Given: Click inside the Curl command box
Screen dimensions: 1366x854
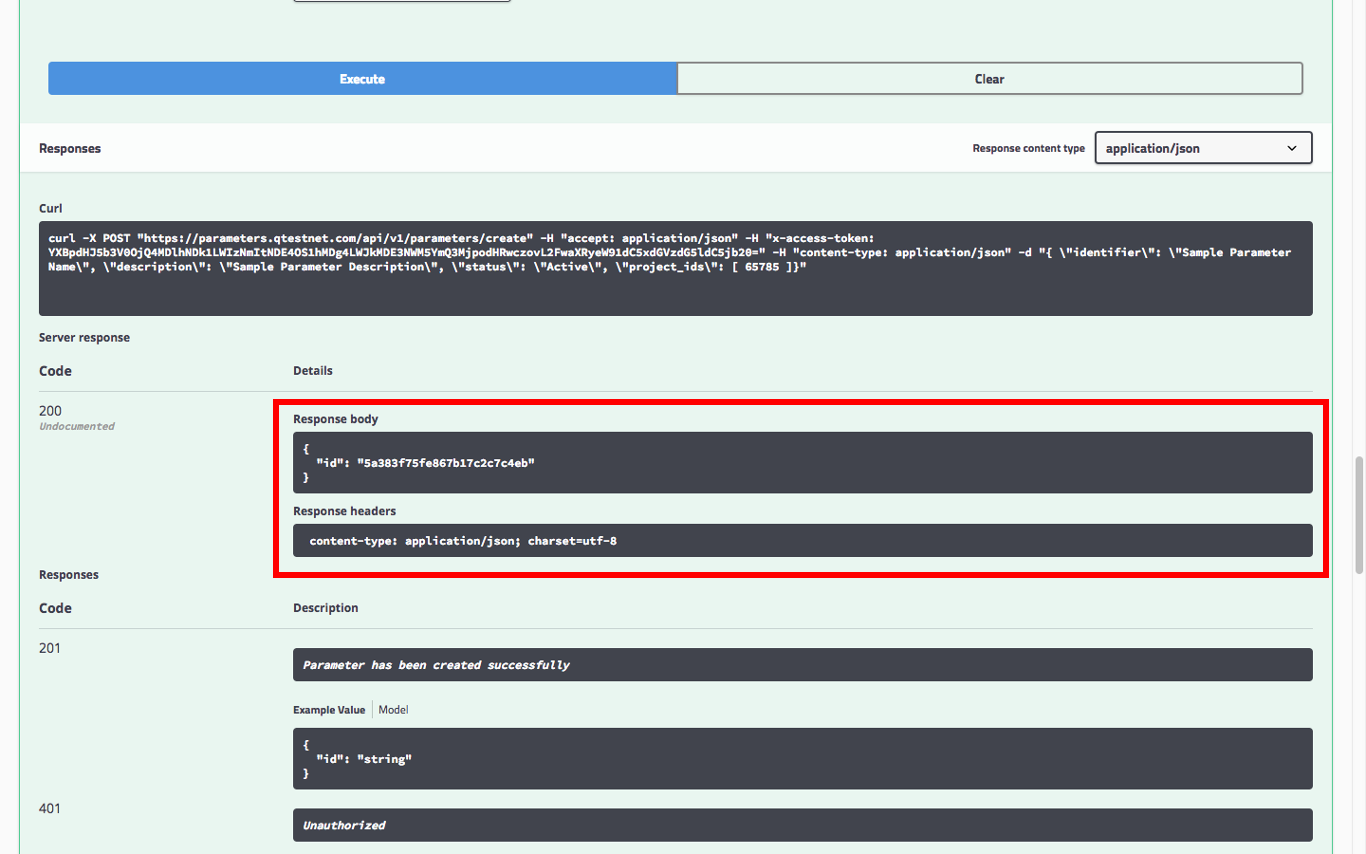Looking at the screenshot, I should (x=675, y=268).
